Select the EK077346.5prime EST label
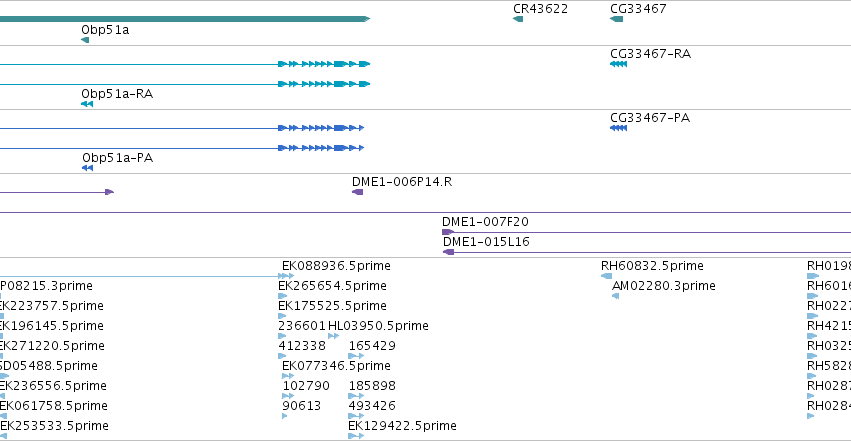 [336, 366]
